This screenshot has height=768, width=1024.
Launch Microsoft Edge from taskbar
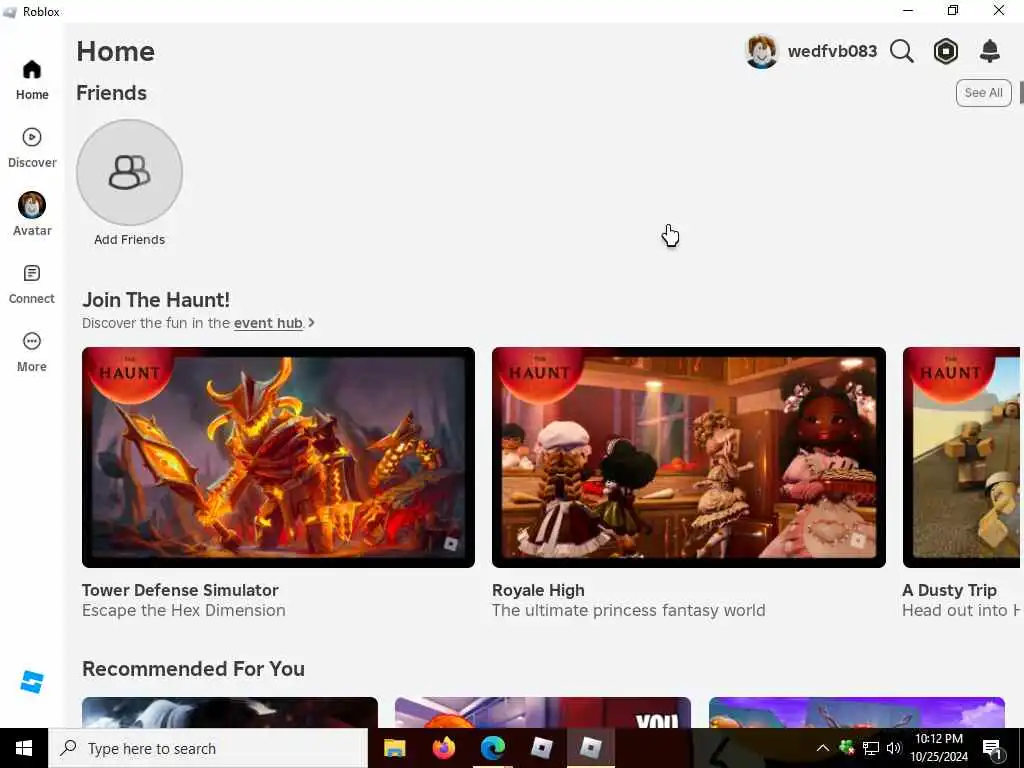(x=493, y=748)
